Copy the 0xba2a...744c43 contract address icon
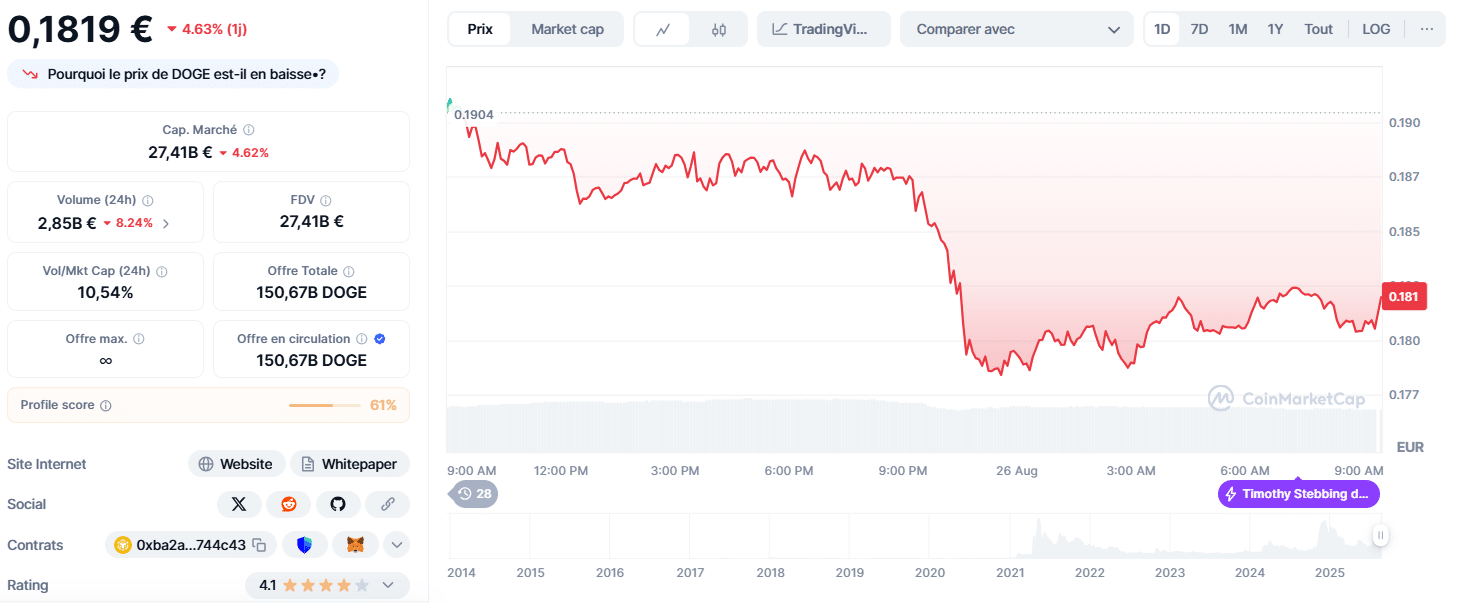The height and width of the screenshot is (603, 1461). point(260,544)
